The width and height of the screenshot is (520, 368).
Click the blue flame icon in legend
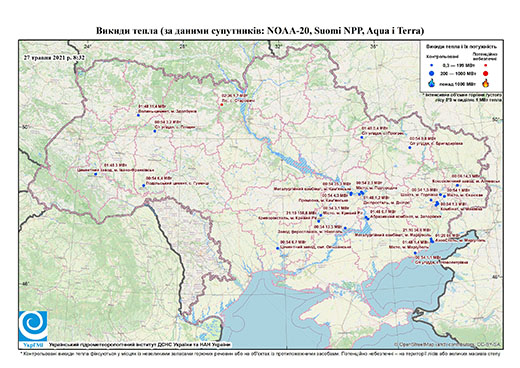pyautogui.click(x=432, y=83)
